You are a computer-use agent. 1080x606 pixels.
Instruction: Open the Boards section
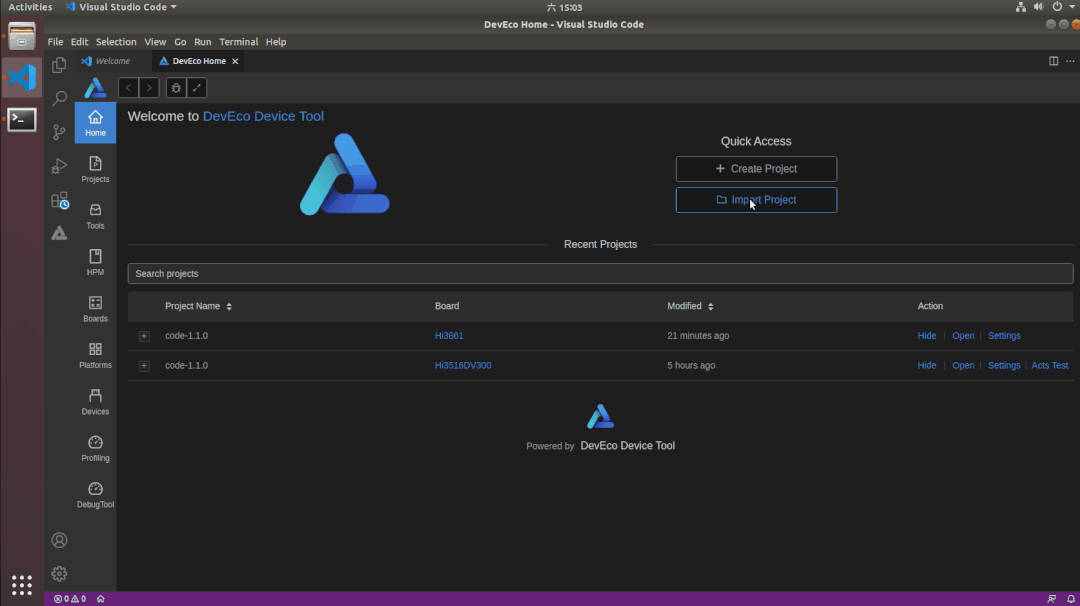[95, 309]
